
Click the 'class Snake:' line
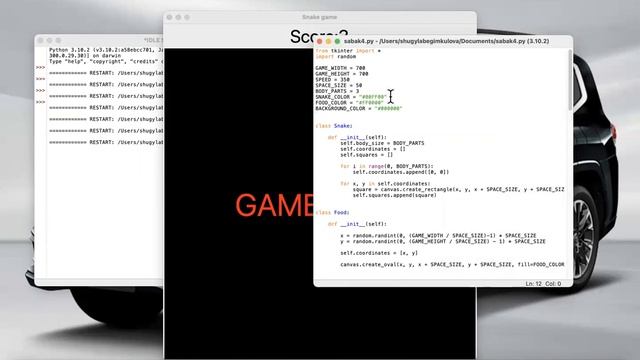coord(334,126)
